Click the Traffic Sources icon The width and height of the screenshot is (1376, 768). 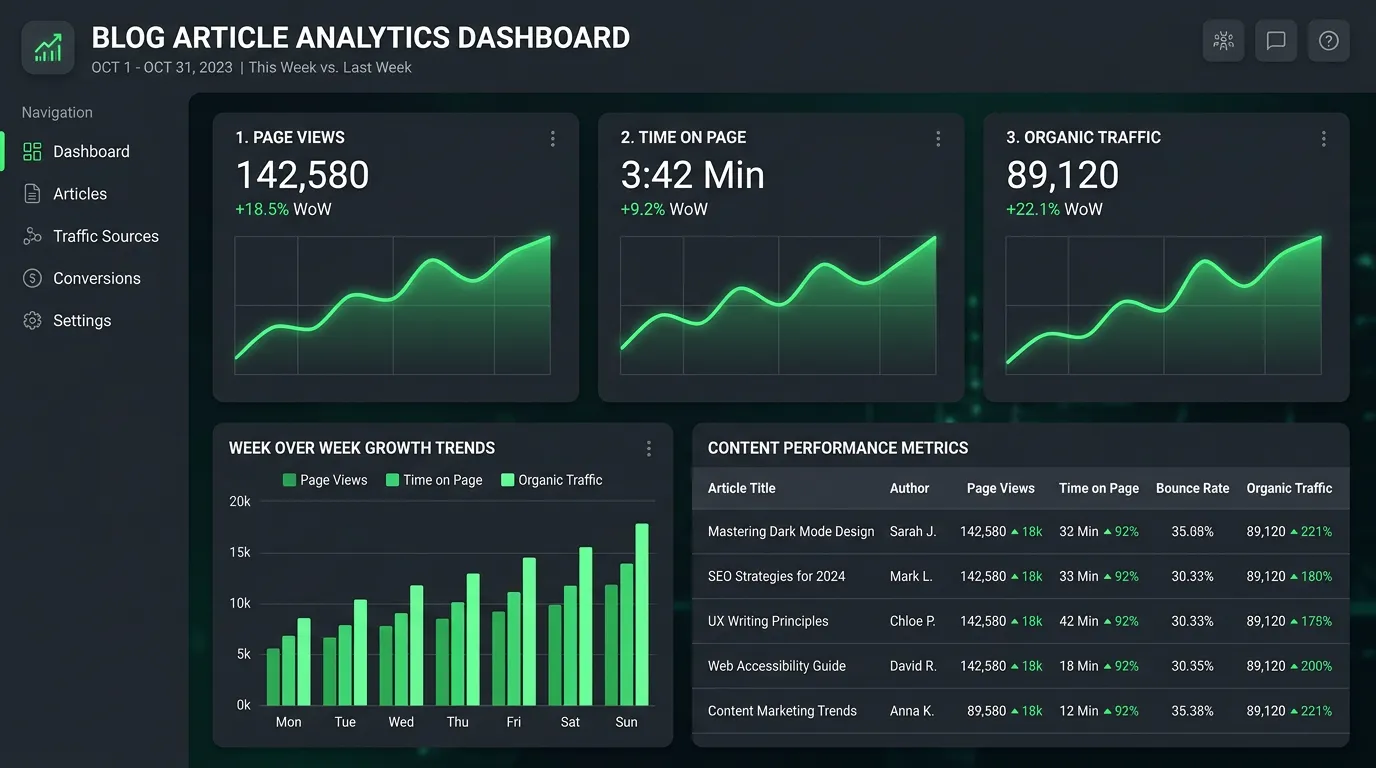pyautogui.click(x=32, y=236)
